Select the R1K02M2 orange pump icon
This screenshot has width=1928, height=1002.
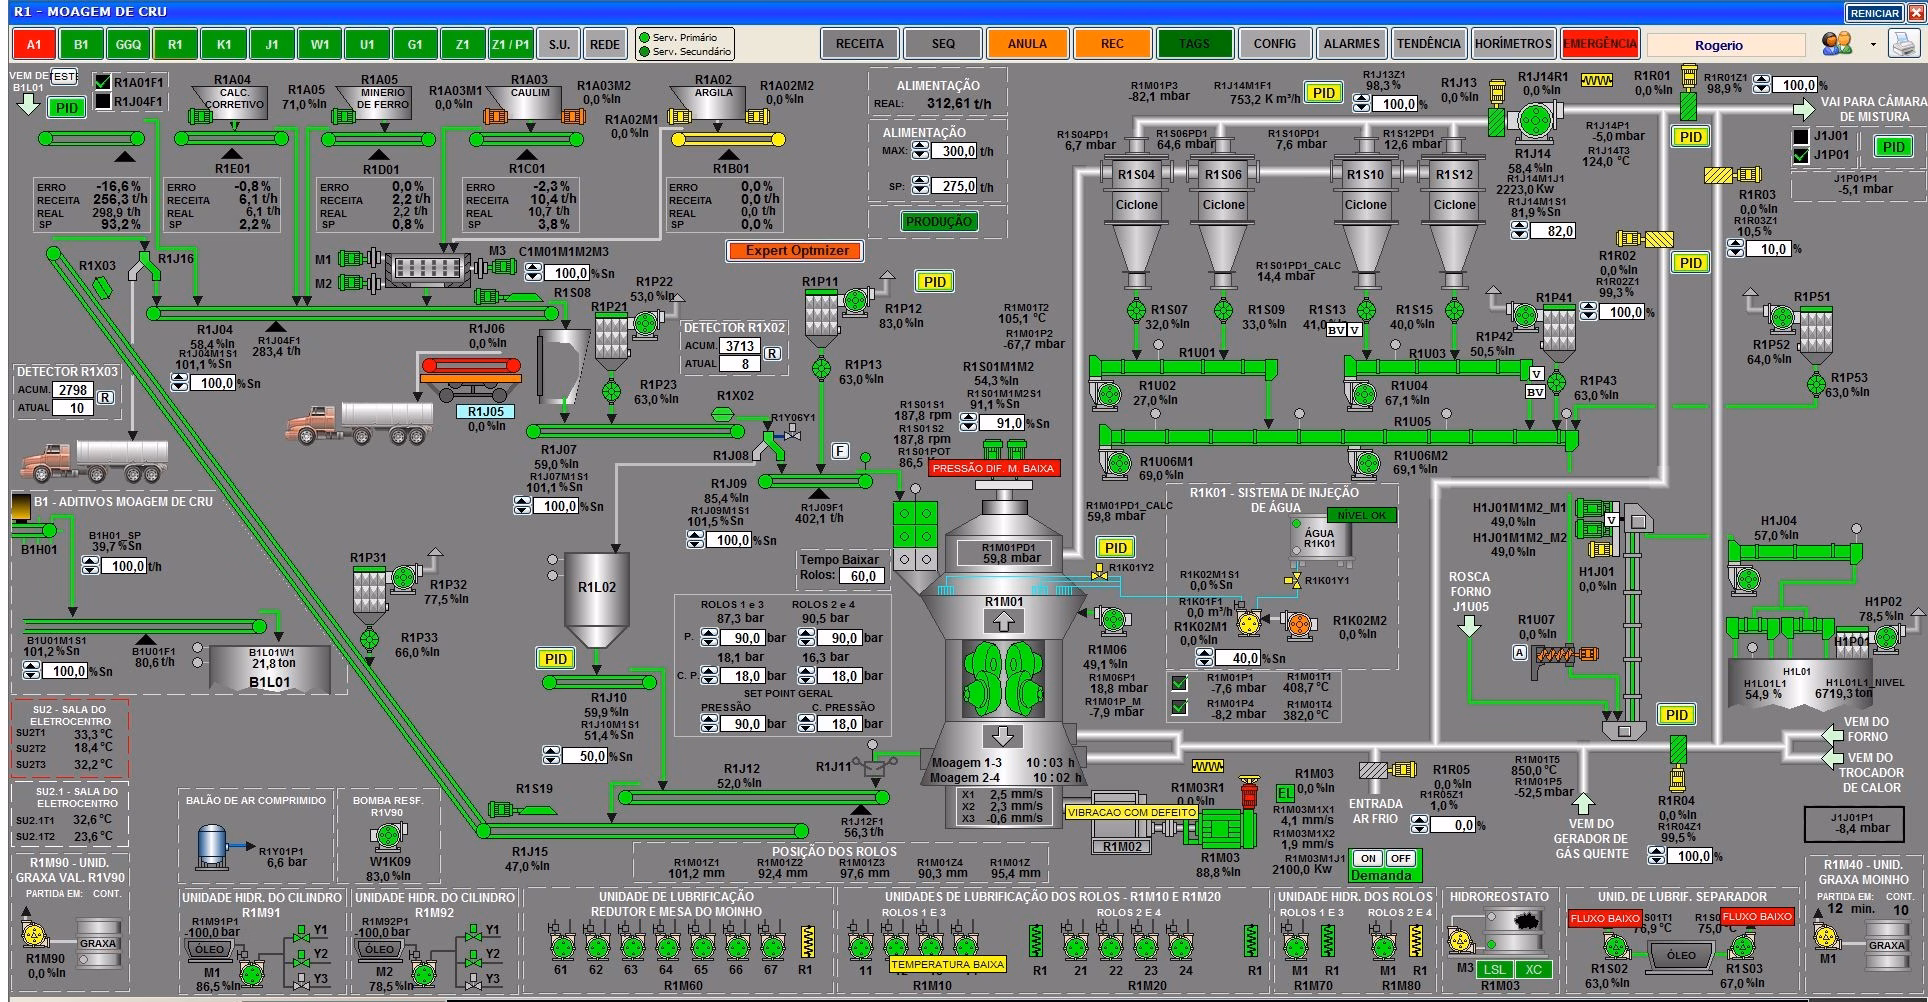(x=1298, y=624)
